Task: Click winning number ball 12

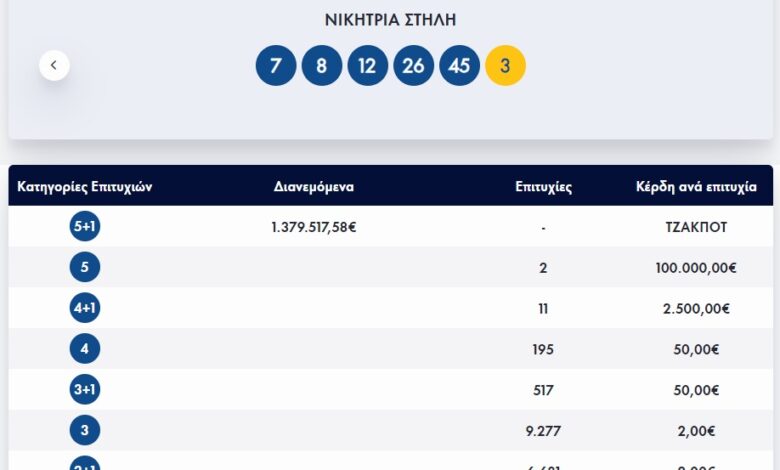Action: 368,66
